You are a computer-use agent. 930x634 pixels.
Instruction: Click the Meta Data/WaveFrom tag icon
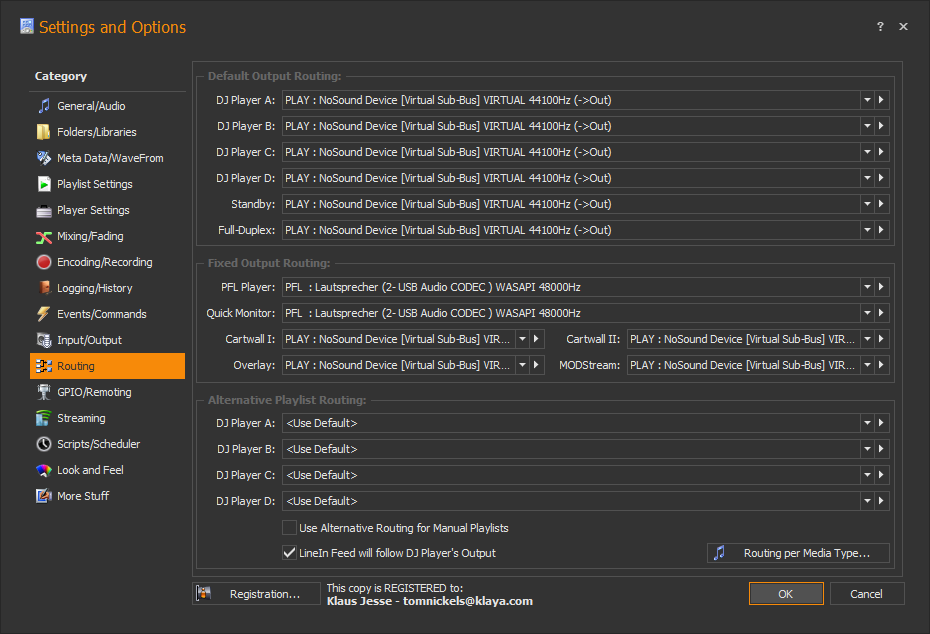click(44, 158)
